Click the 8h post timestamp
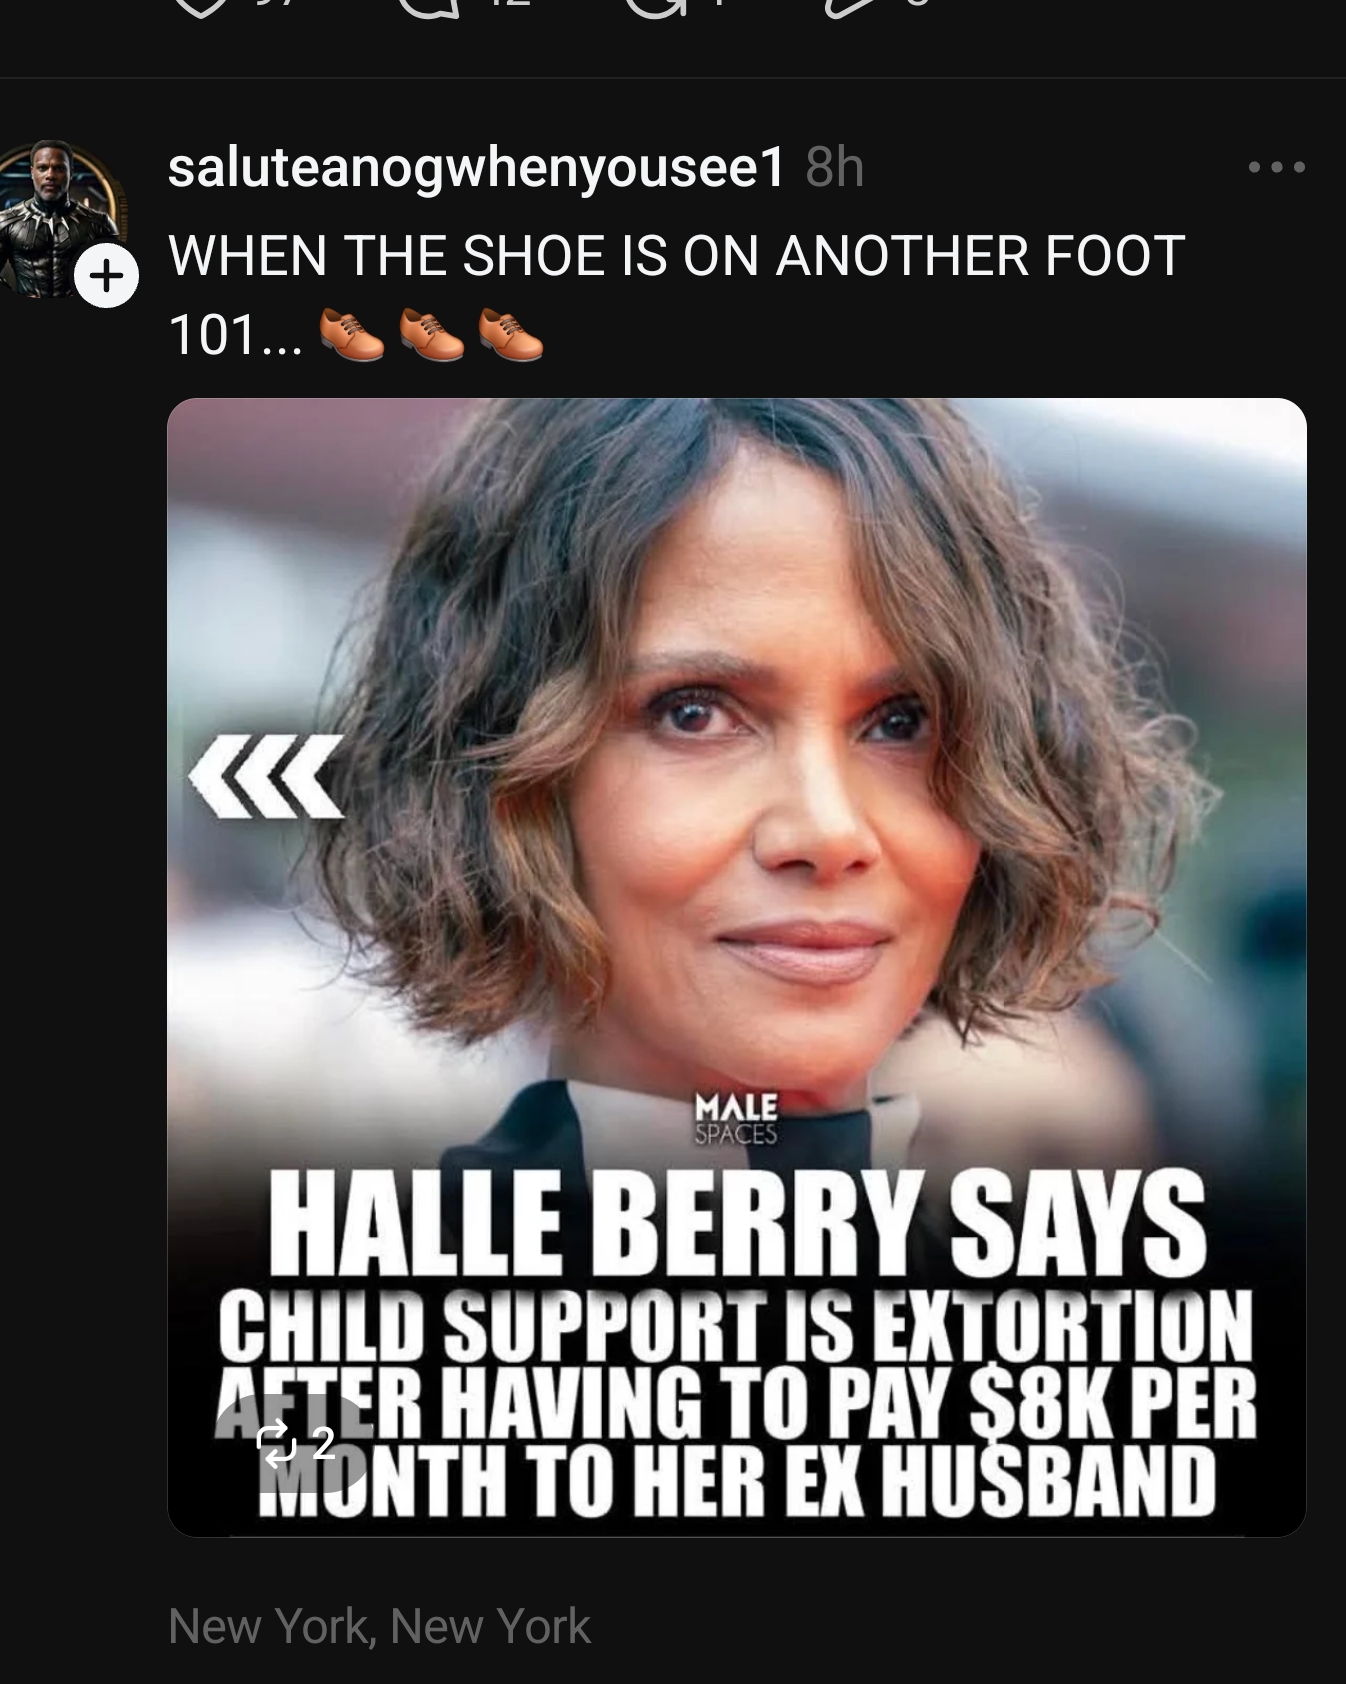Viewport: 1346px width, 1684px height. tap(834, 168)
